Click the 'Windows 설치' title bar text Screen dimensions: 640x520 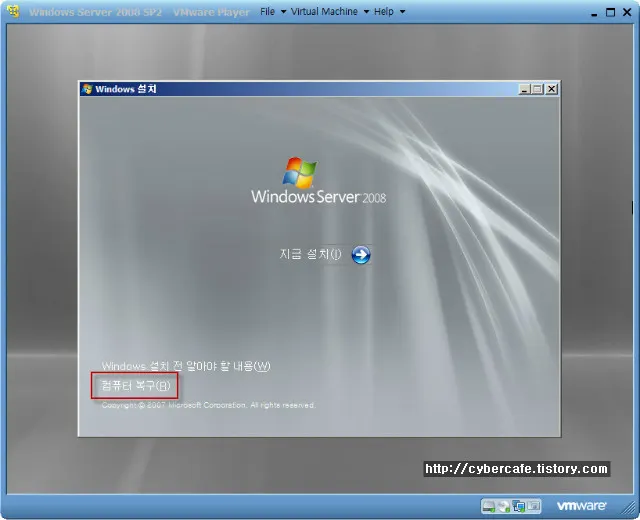[x=126, y=89]
